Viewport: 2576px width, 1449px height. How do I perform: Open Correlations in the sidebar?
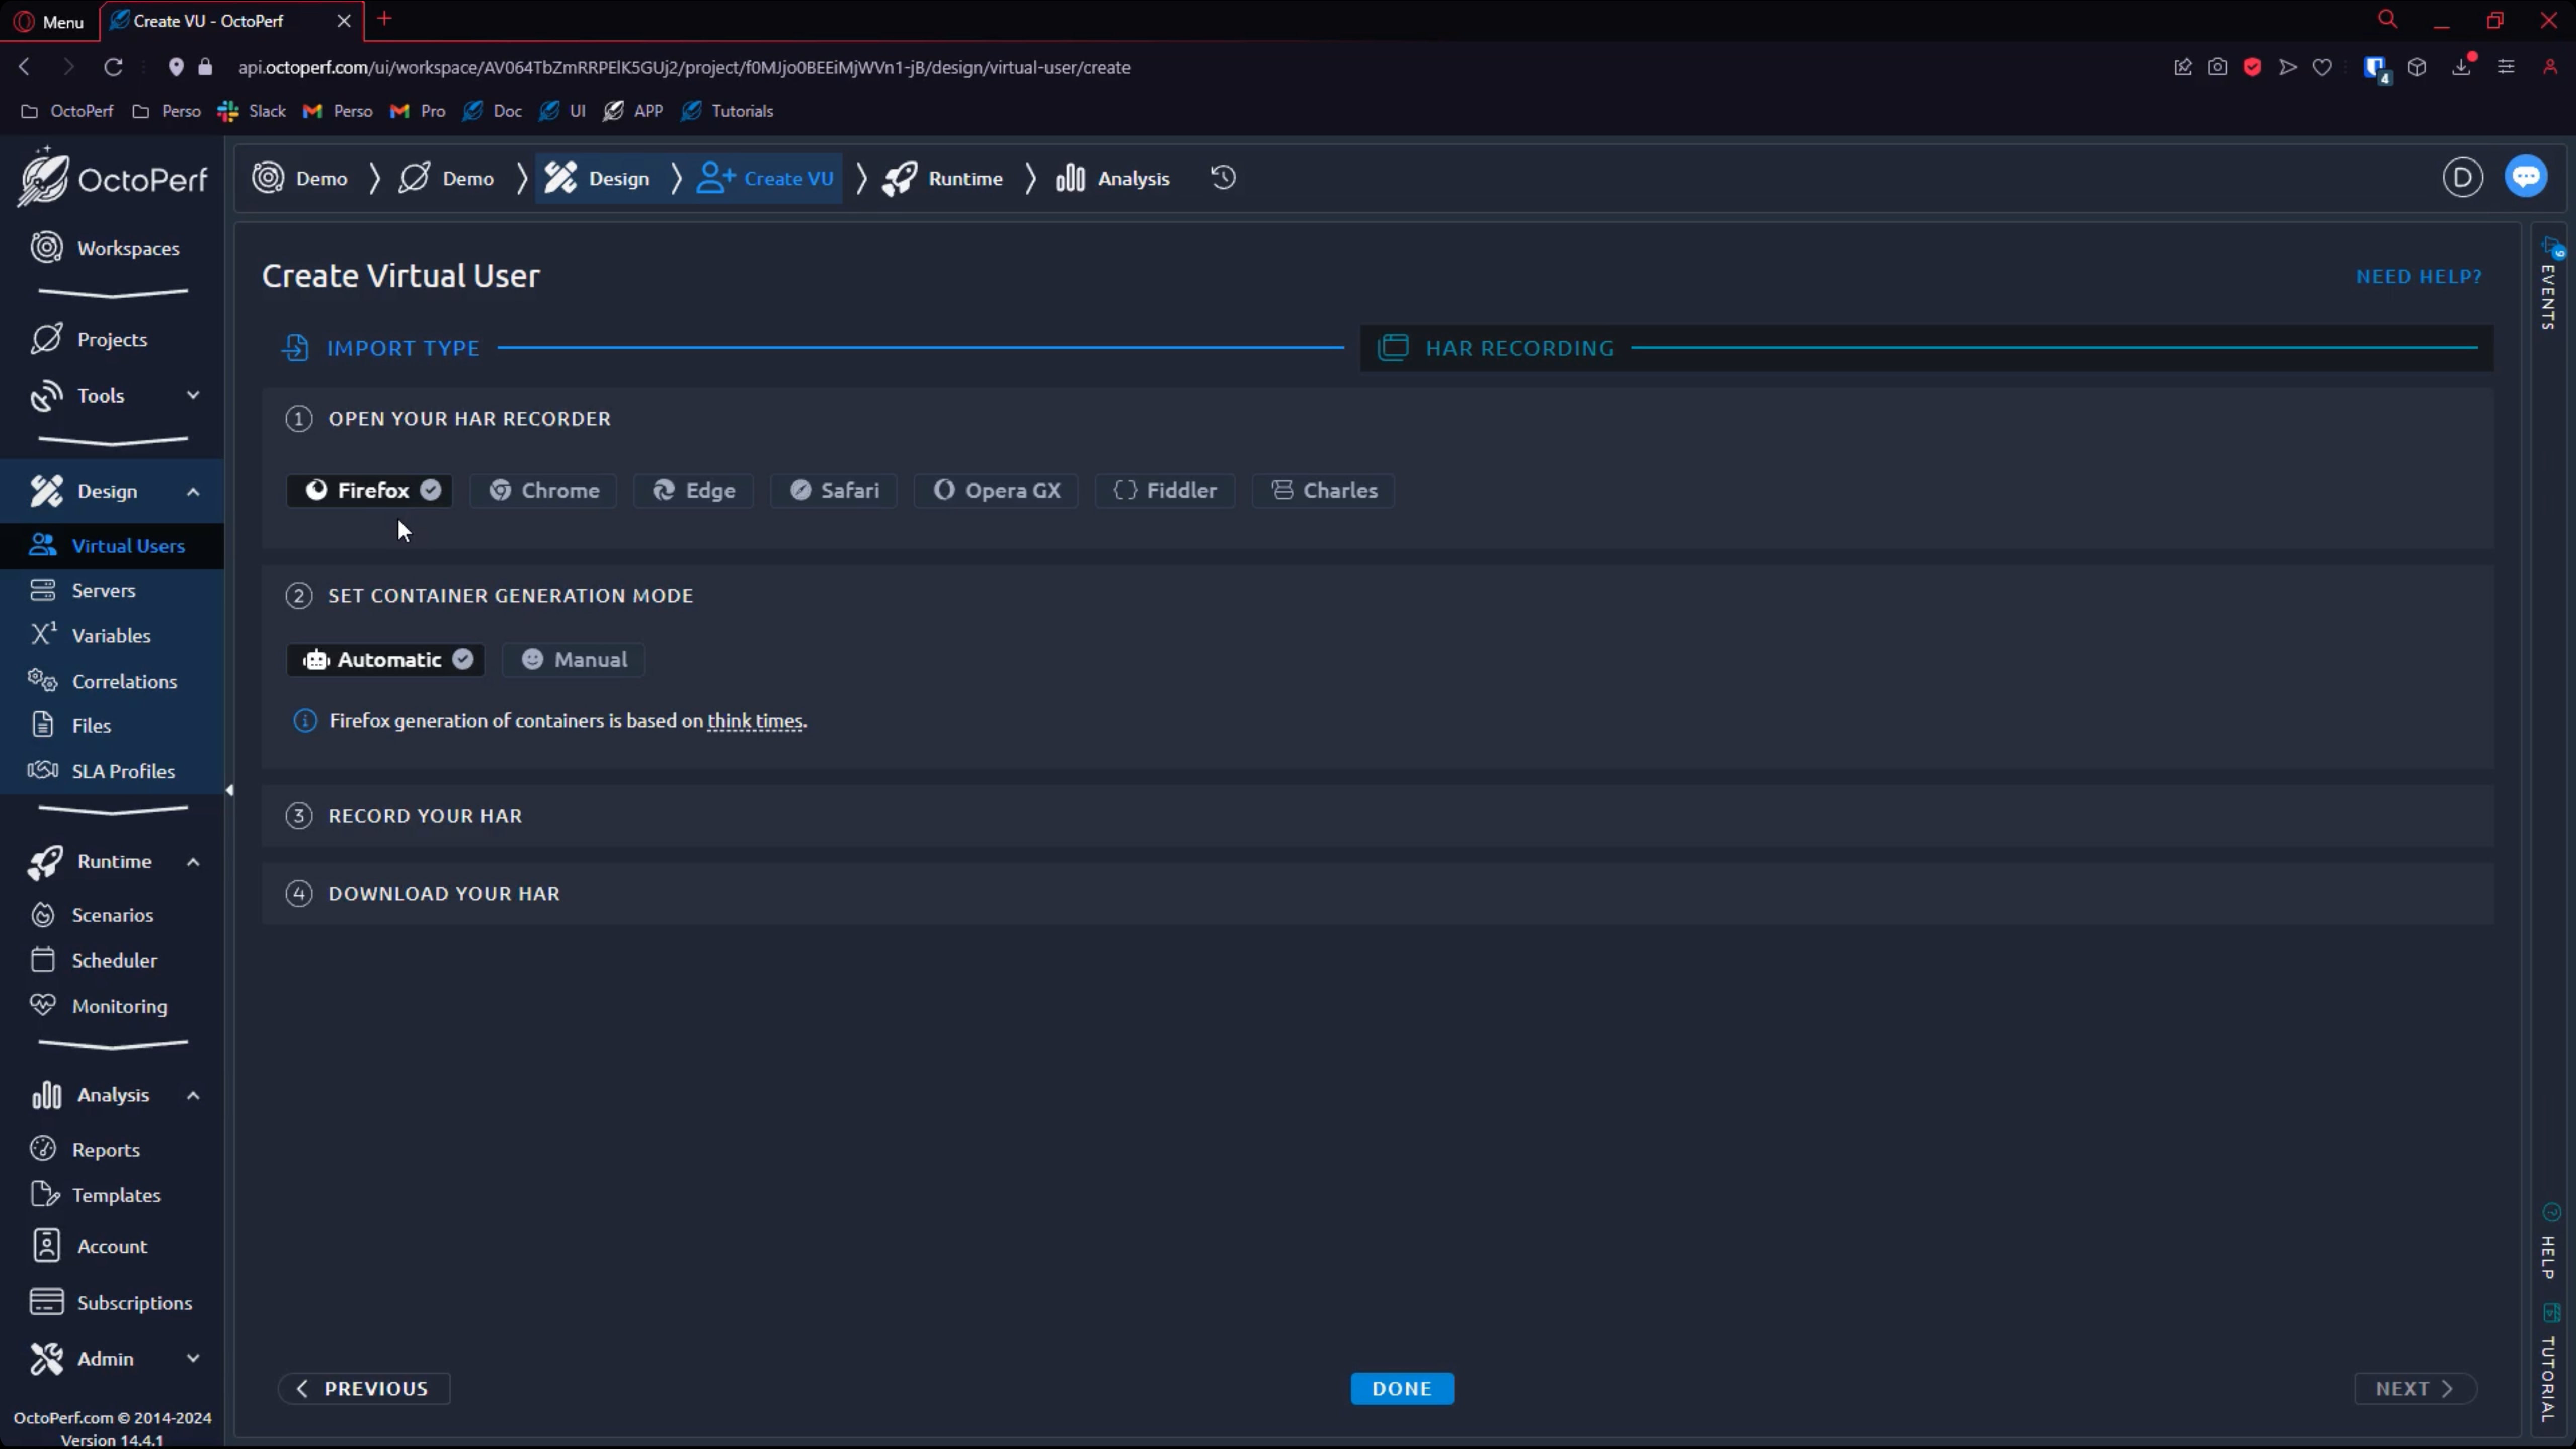[112, 681]
